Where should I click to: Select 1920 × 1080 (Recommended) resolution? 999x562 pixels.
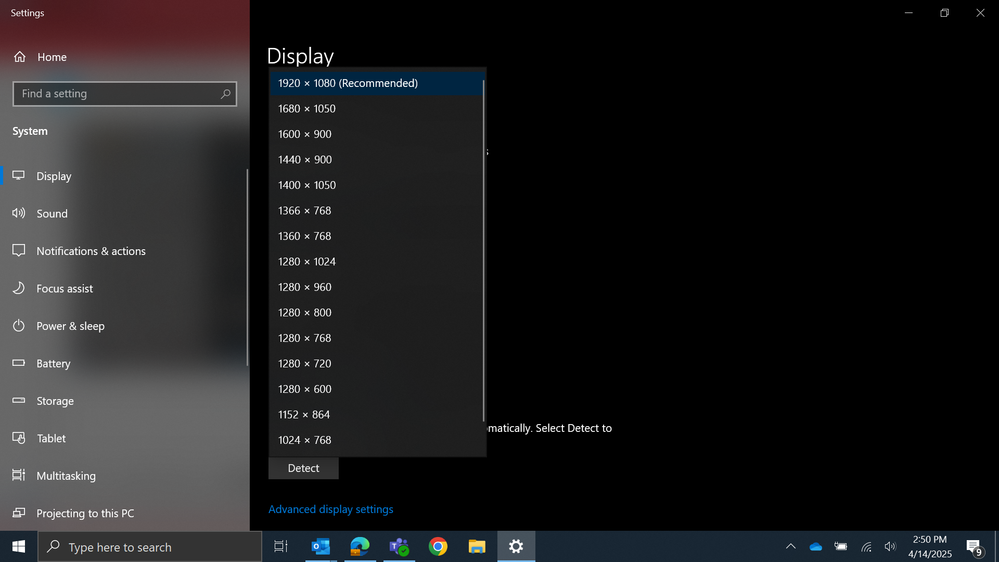pos(348,83)
